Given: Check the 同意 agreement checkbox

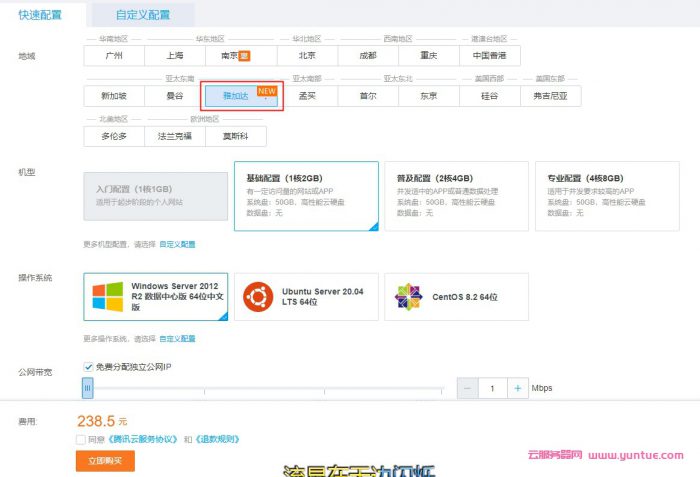Looking at the screenshot, I should click(x=80, y=438).
